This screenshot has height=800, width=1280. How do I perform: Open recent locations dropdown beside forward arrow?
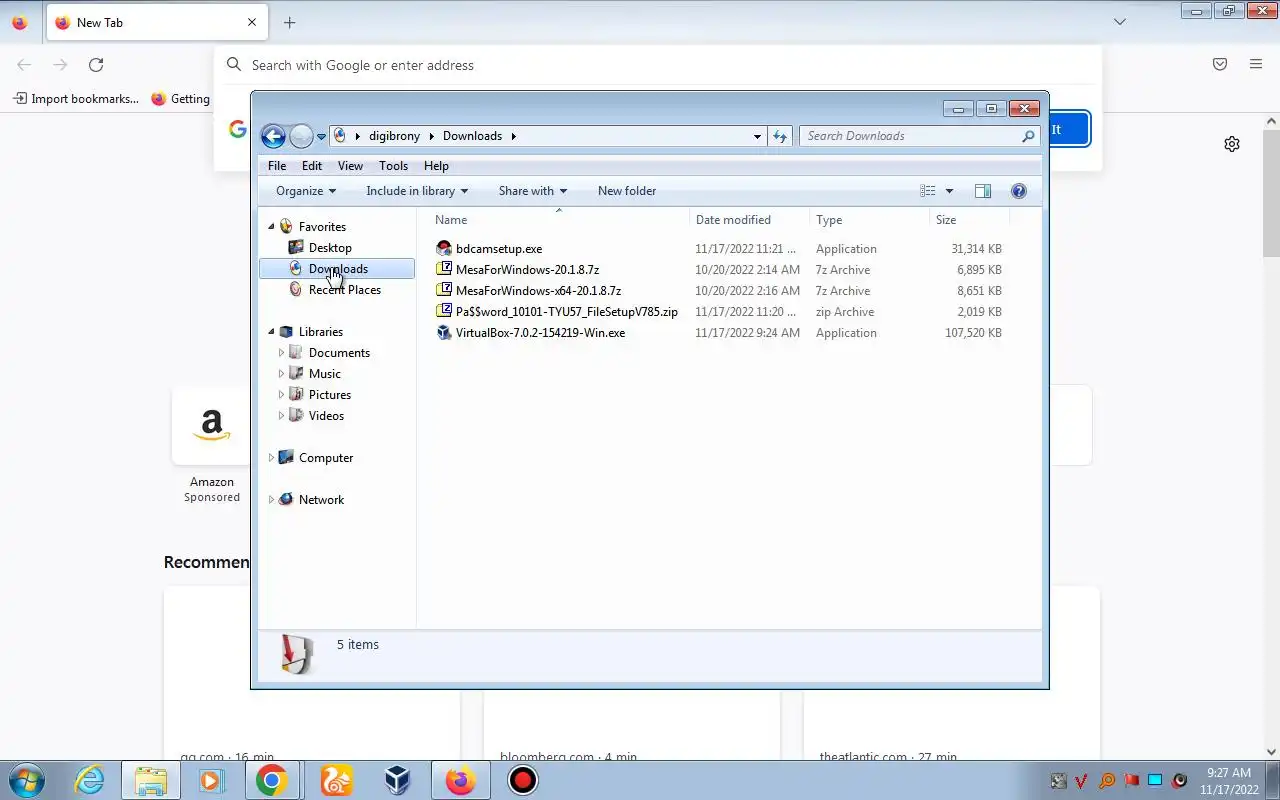(321, 137)
